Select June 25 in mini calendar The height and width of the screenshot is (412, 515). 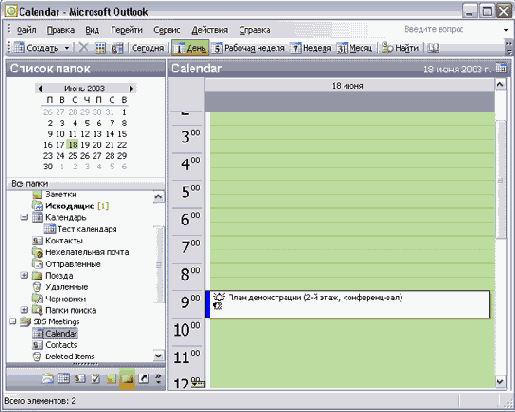click(73, 156)
